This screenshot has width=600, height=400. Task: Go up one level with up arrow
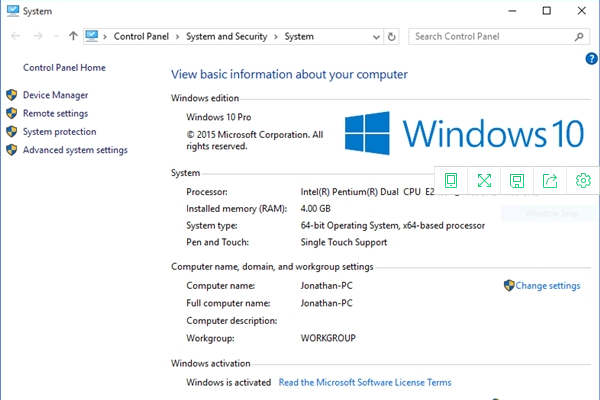[x=73, y=36]
